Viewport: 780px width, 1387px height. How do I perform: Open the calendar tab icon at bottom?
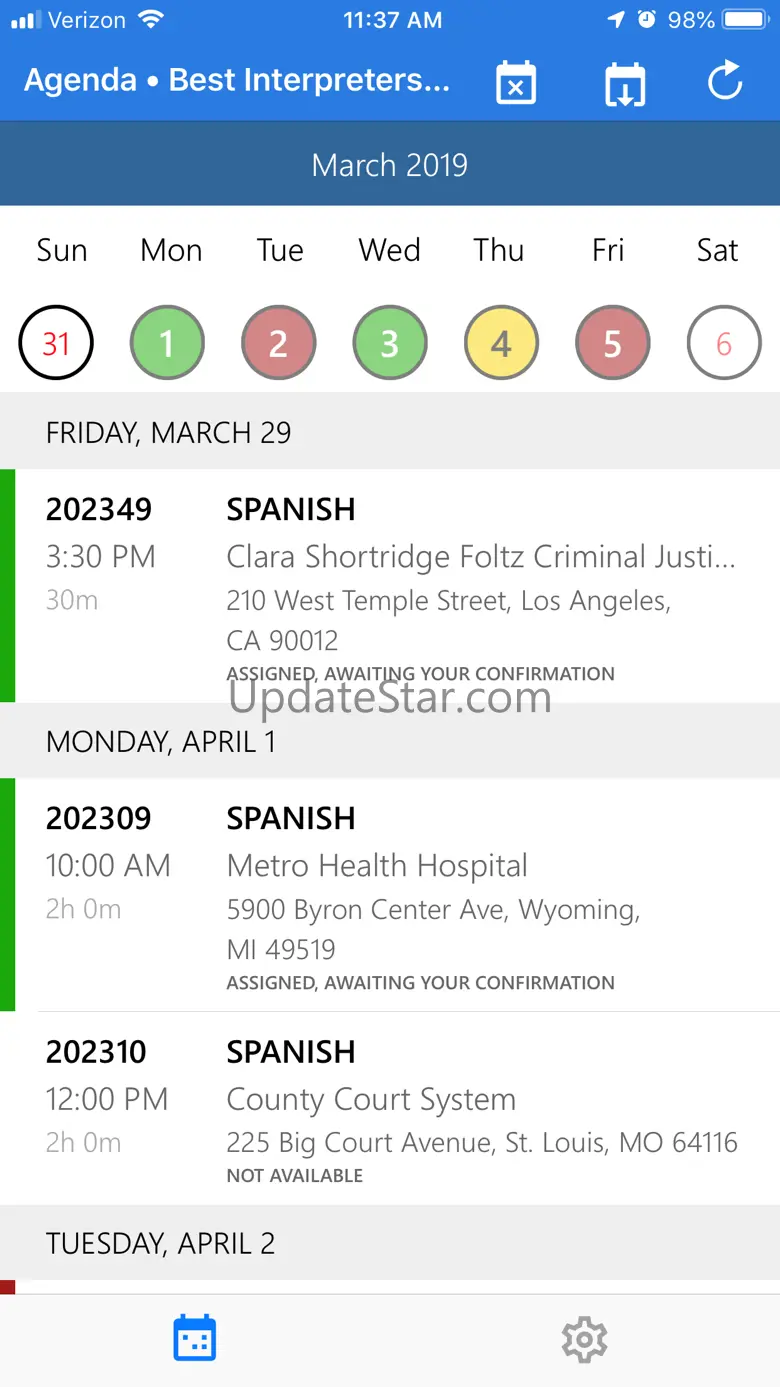click(195, 1339)
